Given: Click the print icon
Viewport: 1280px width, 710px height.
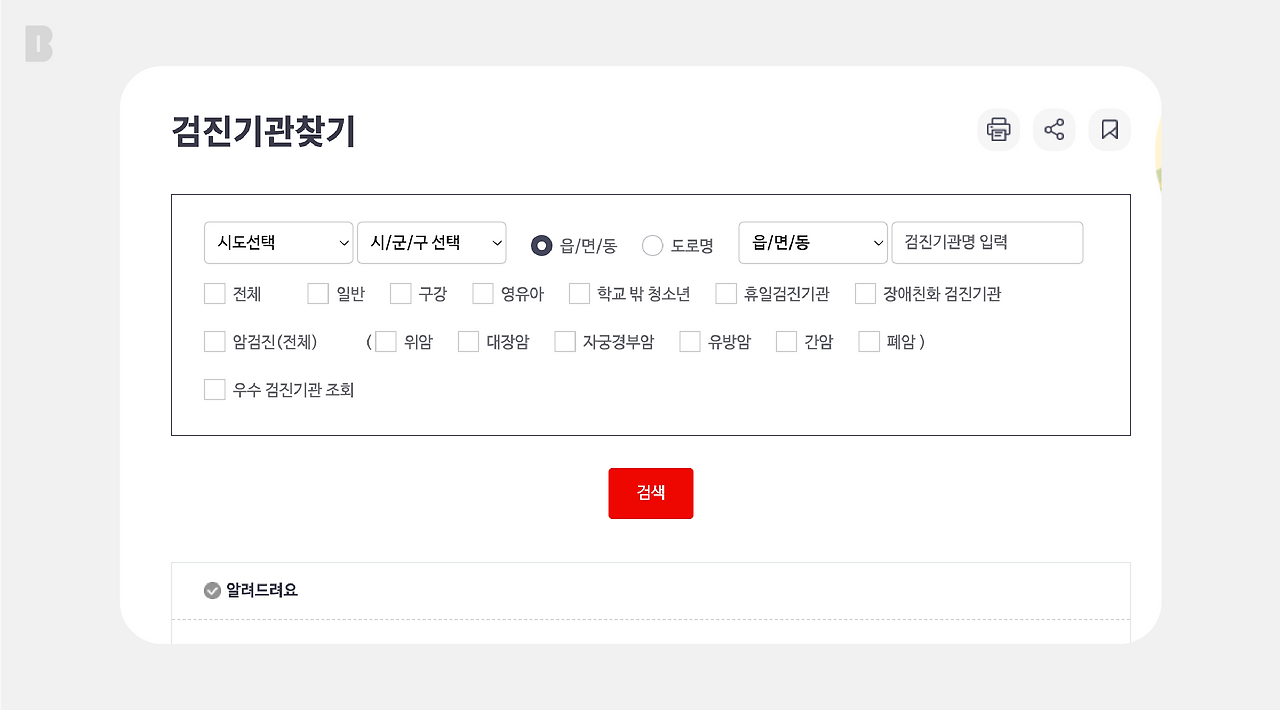Looking at the screenshot, I should coord(998,129).
